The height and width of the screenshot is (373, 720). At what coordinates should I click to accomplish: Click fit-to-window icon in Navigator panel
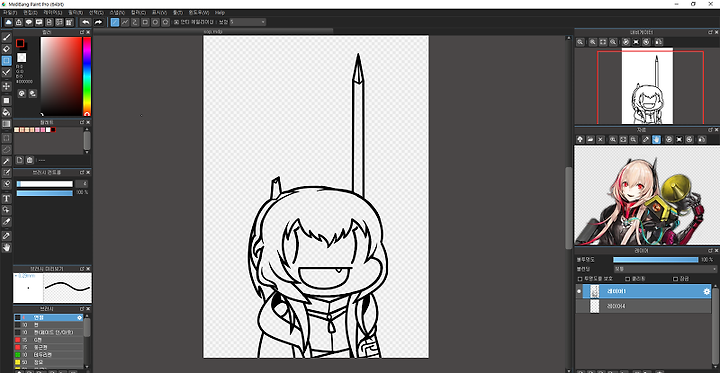603,42
